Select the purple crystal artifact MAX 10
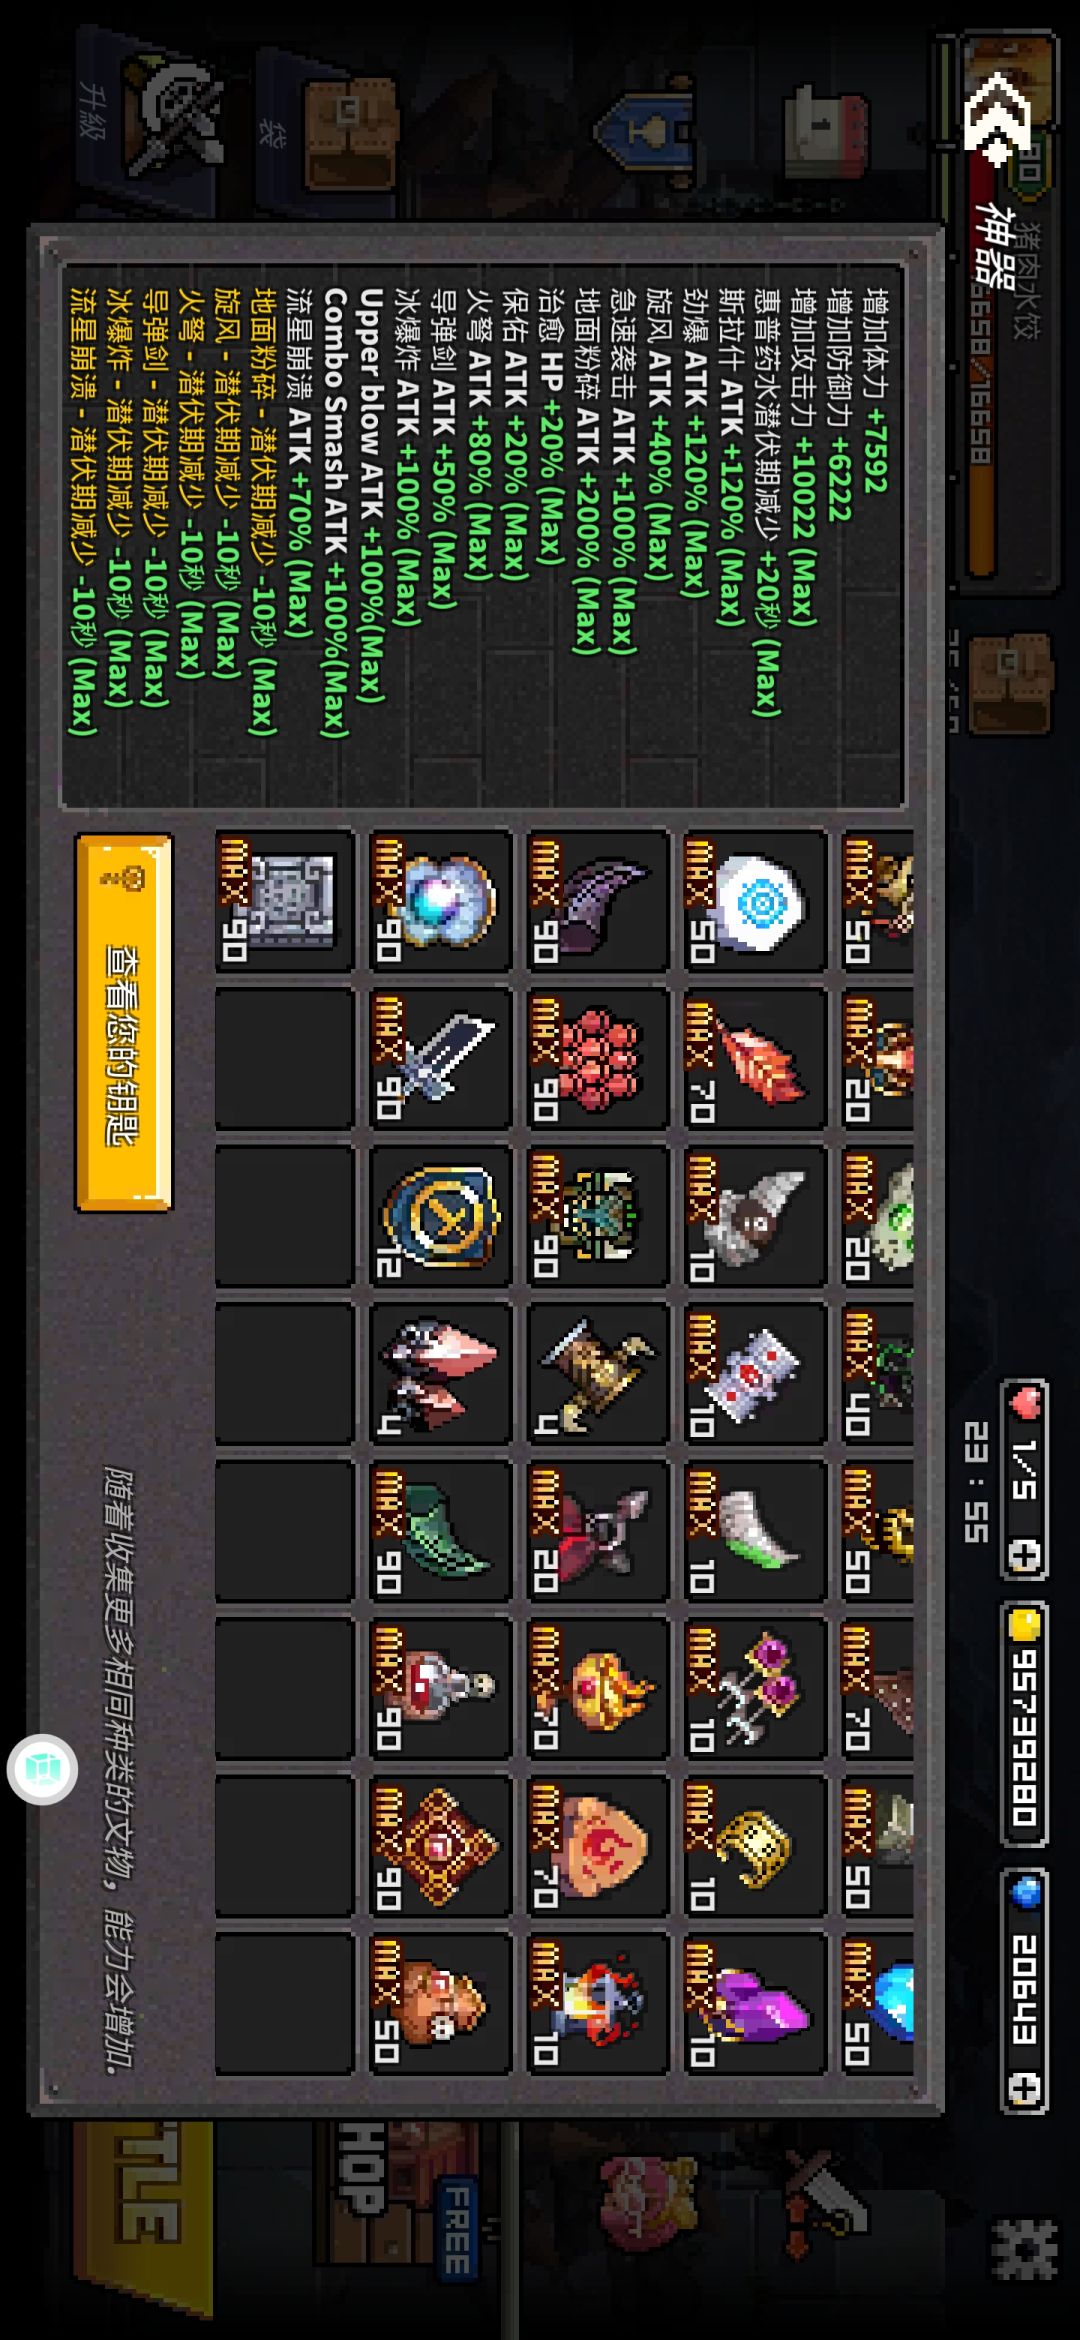This screenshot has width=1080, height=2340. 754,2003
